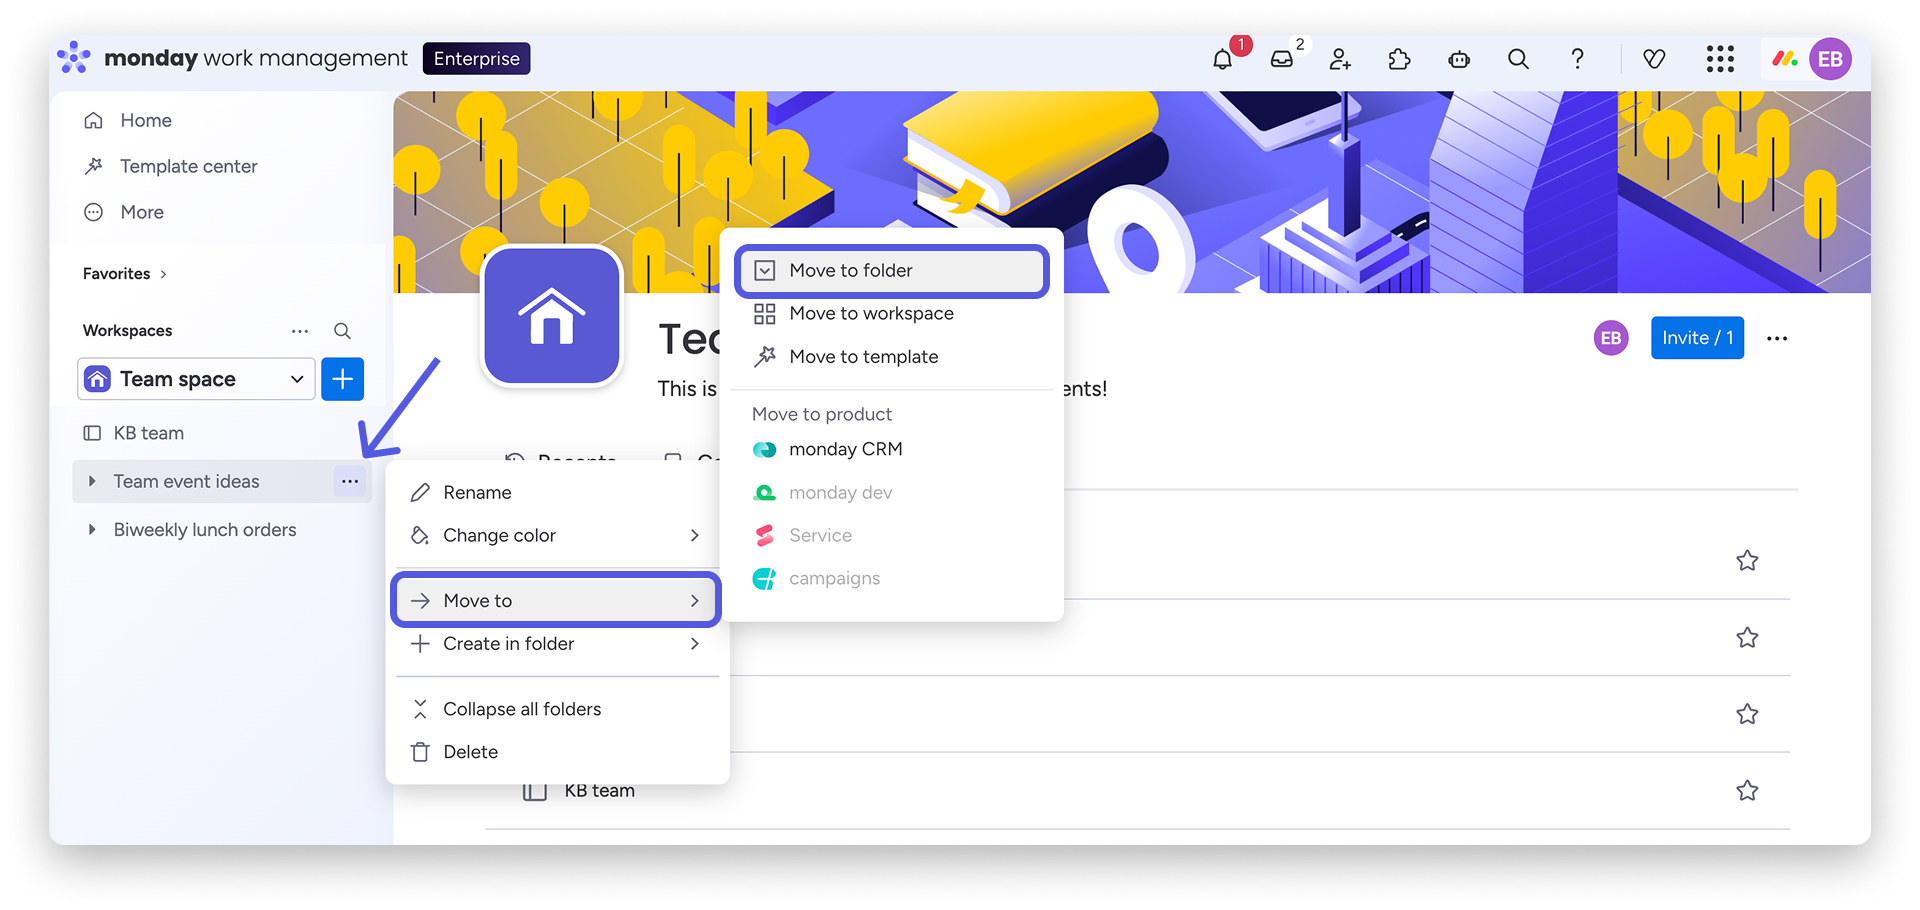Click More in the sidebar
The height and width of the screenshot is (910, 1920).
click(x=142, y=213)
